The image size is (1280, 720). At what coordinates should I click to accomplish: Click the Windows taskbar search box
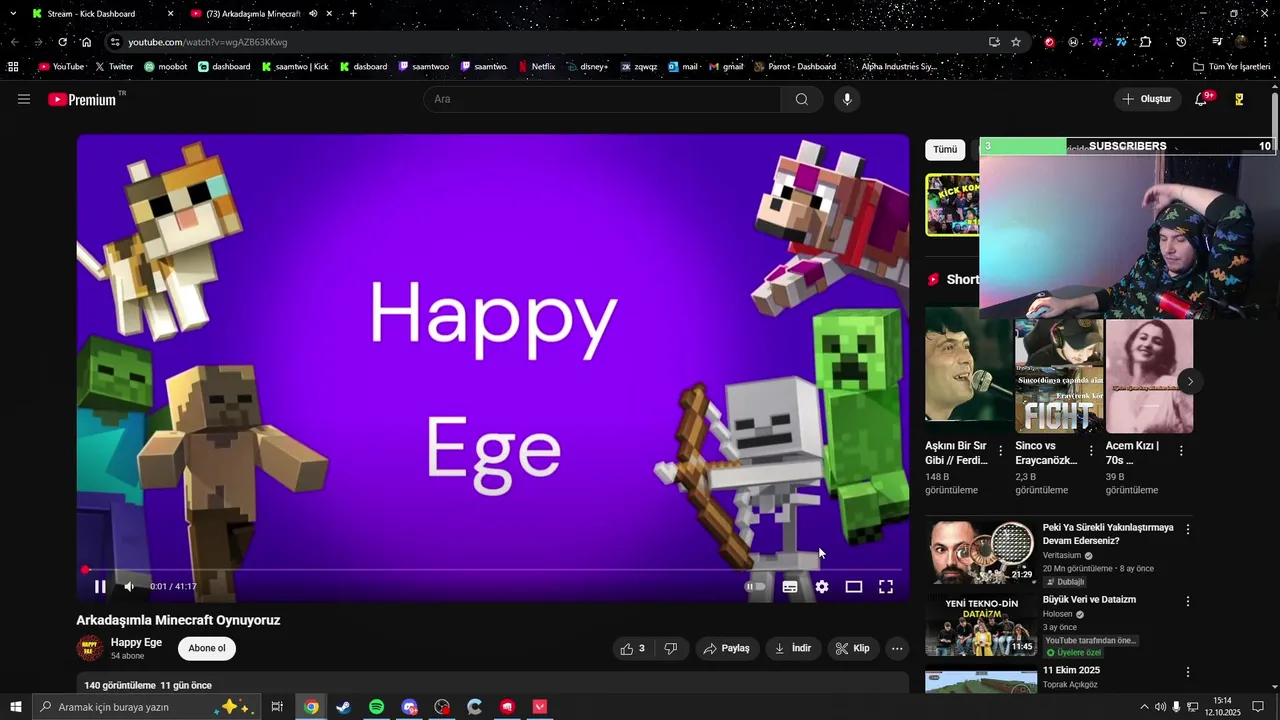point(146,707)
